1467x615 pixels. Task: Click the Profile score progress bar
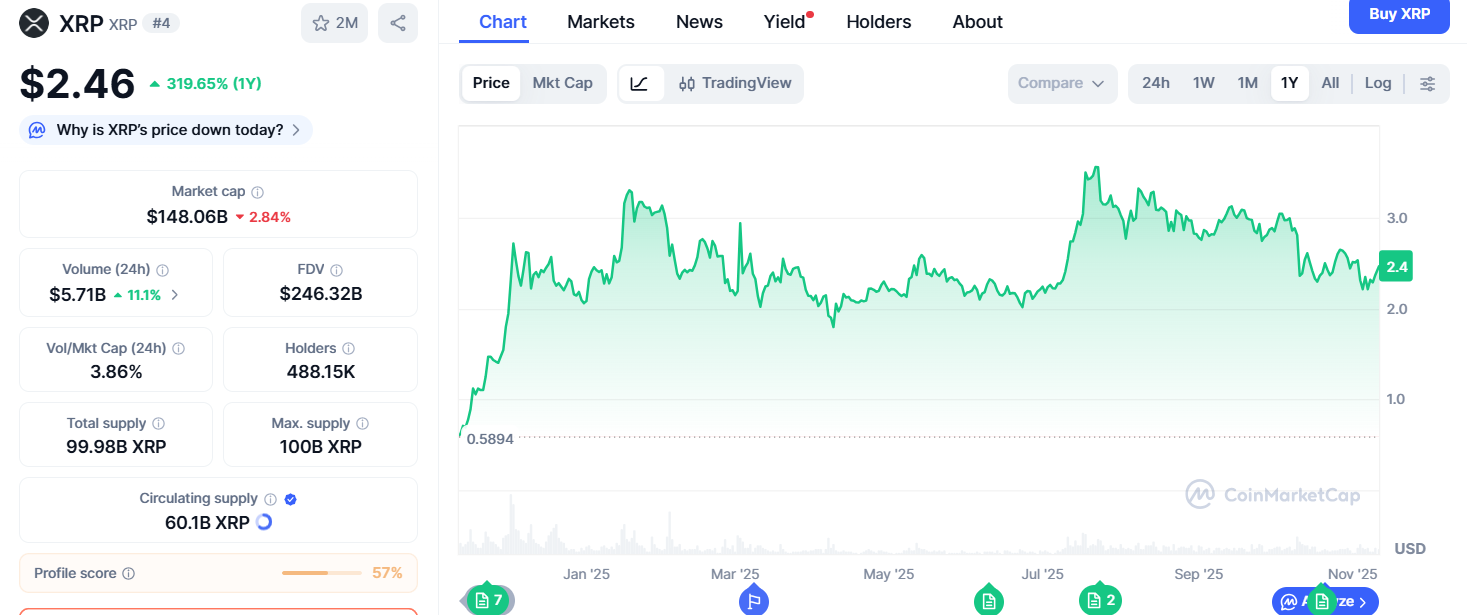[x=321, y=573]
